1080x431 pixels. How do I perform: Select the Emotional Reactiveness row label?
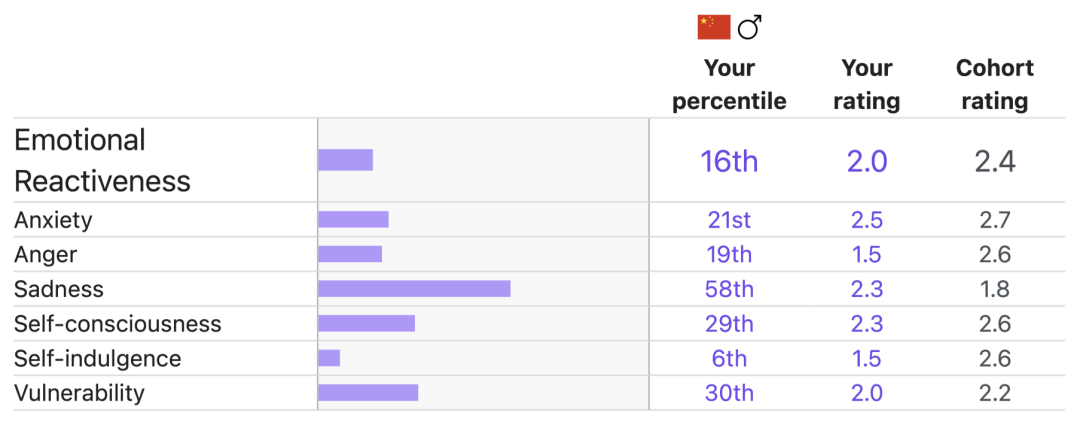click(103, 160)
